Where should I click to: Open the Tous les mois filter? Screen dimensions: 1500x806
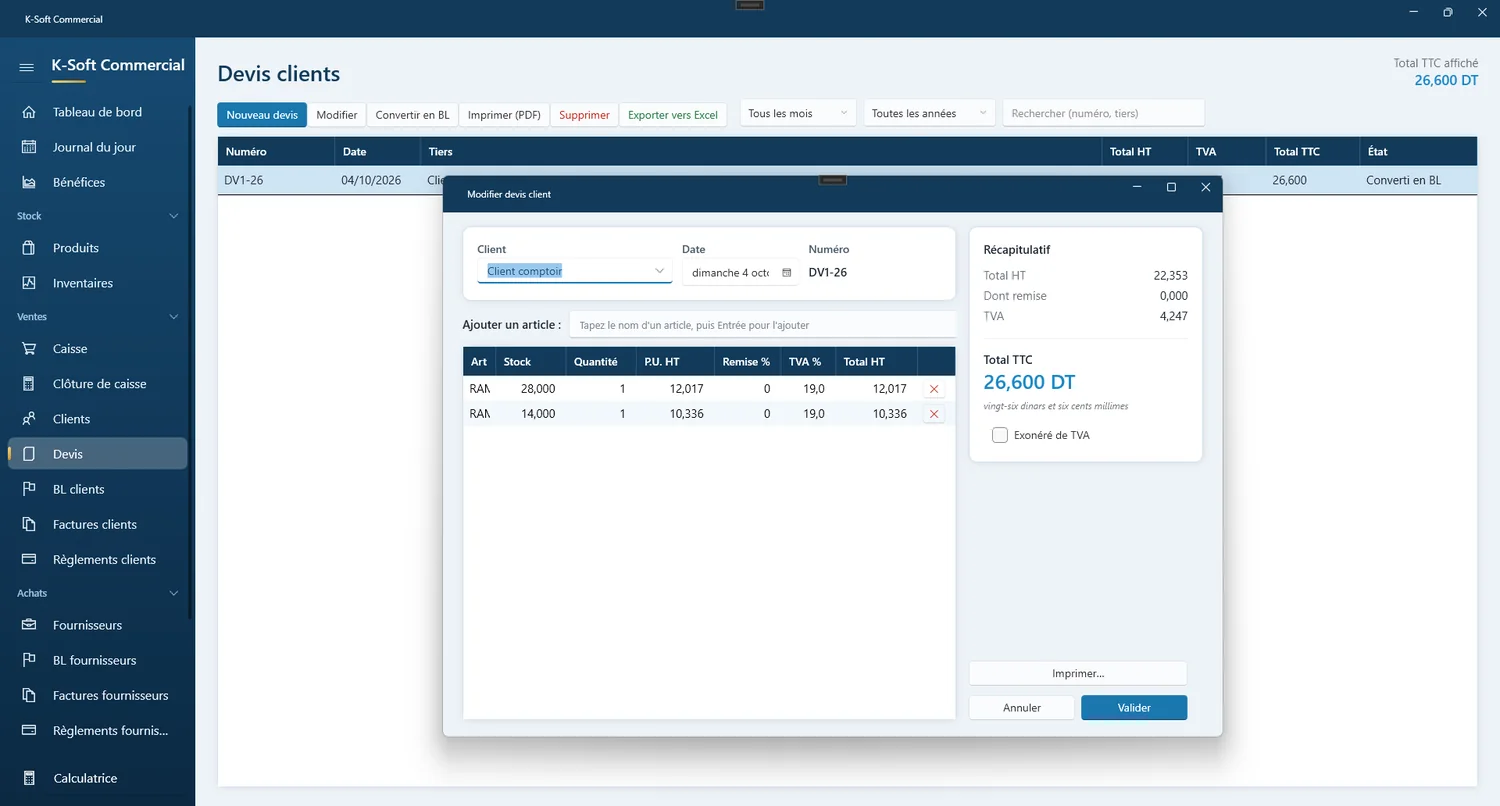[x=799, y=114]
